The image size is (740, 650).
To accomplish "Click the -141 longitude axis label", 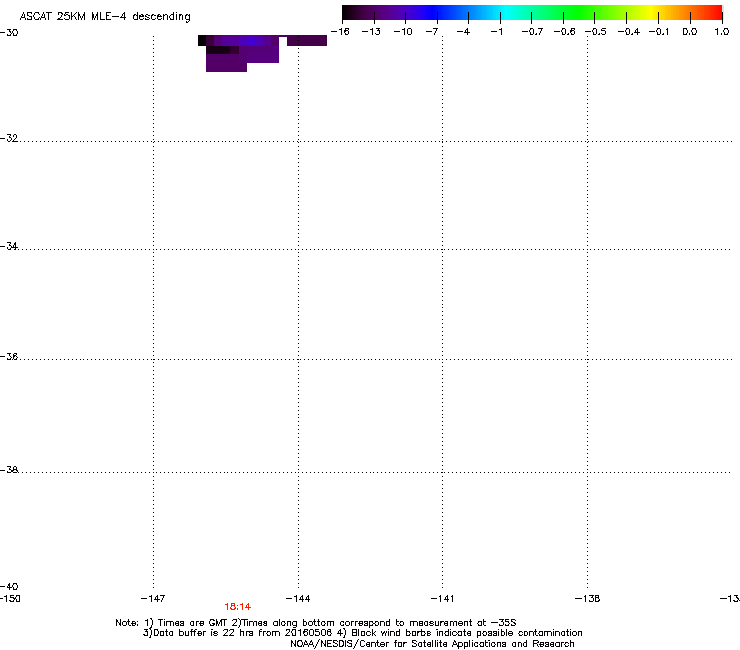I will [442, 599].
